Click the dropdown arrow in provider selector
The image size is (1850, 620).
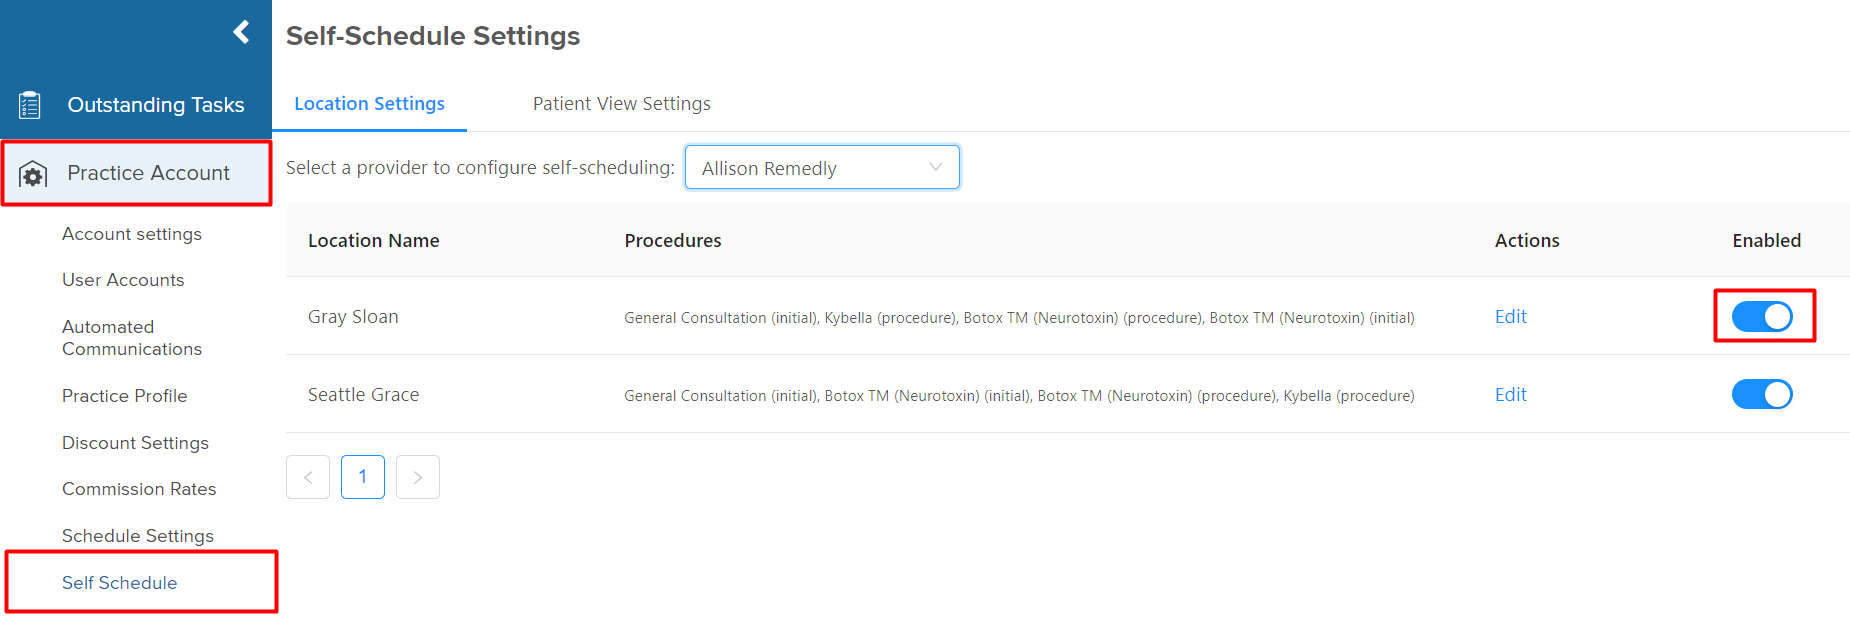936,167
